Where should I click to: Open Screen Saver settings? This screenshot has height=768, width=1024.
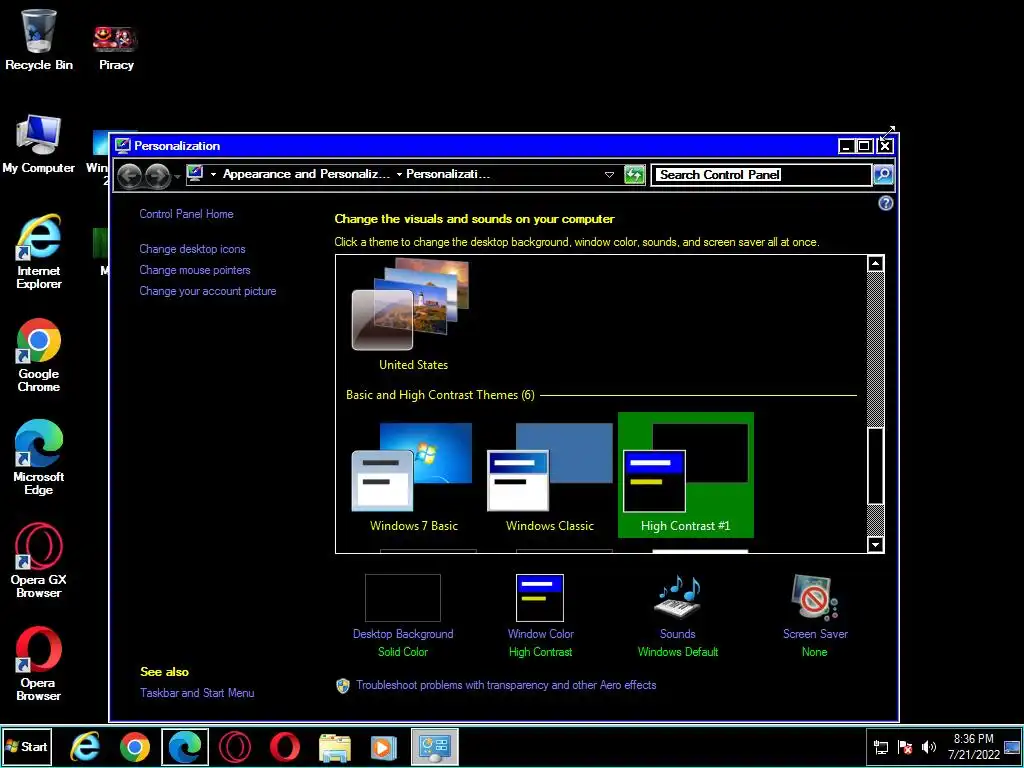point(815,616)
